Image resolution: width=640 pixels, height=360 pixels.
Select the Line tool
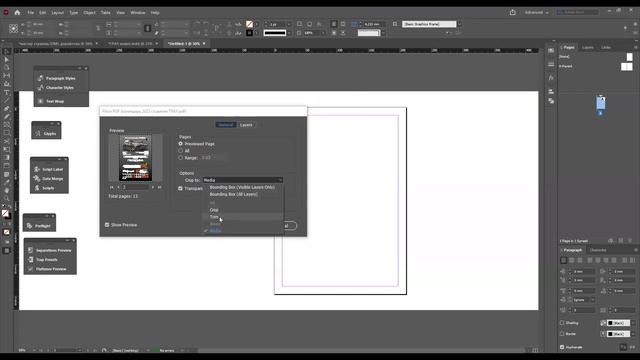click(7, 100)
